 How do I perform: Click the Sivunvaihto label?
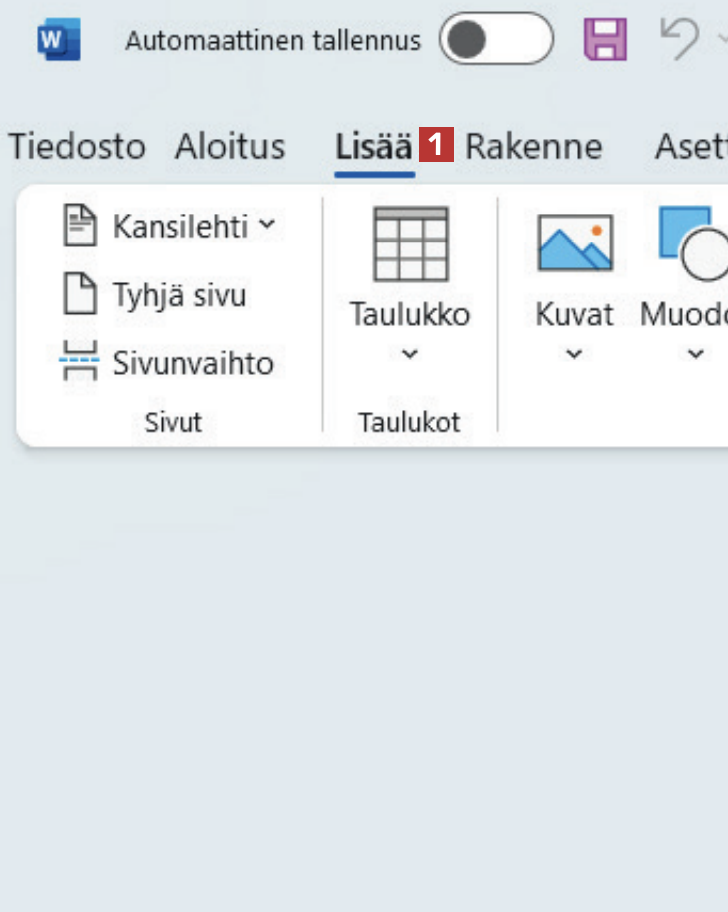click(193, 364)
